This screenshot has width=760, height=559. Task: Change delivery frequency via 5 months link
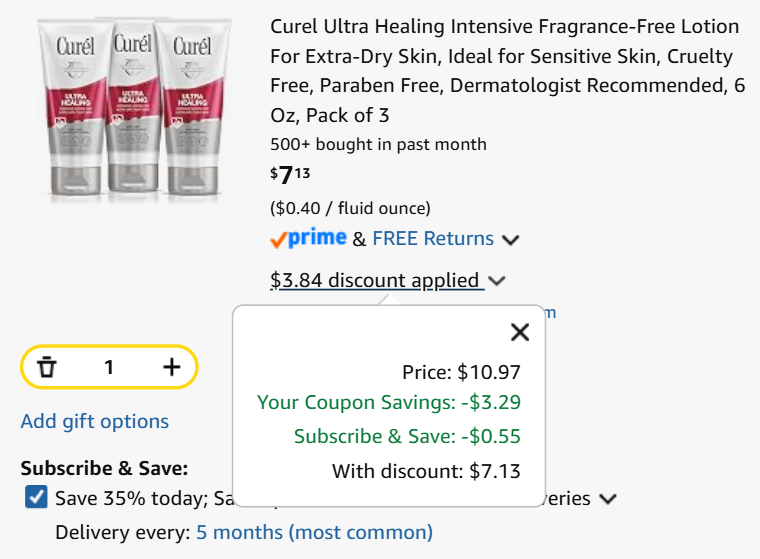314,532
